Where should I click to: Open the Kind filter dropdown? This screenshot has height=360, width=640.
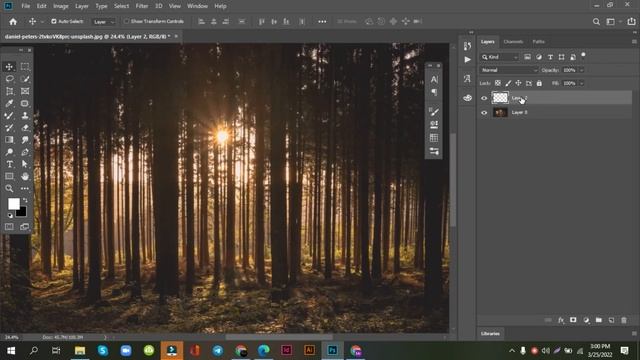pyautogui.click(x=500, y=57)
